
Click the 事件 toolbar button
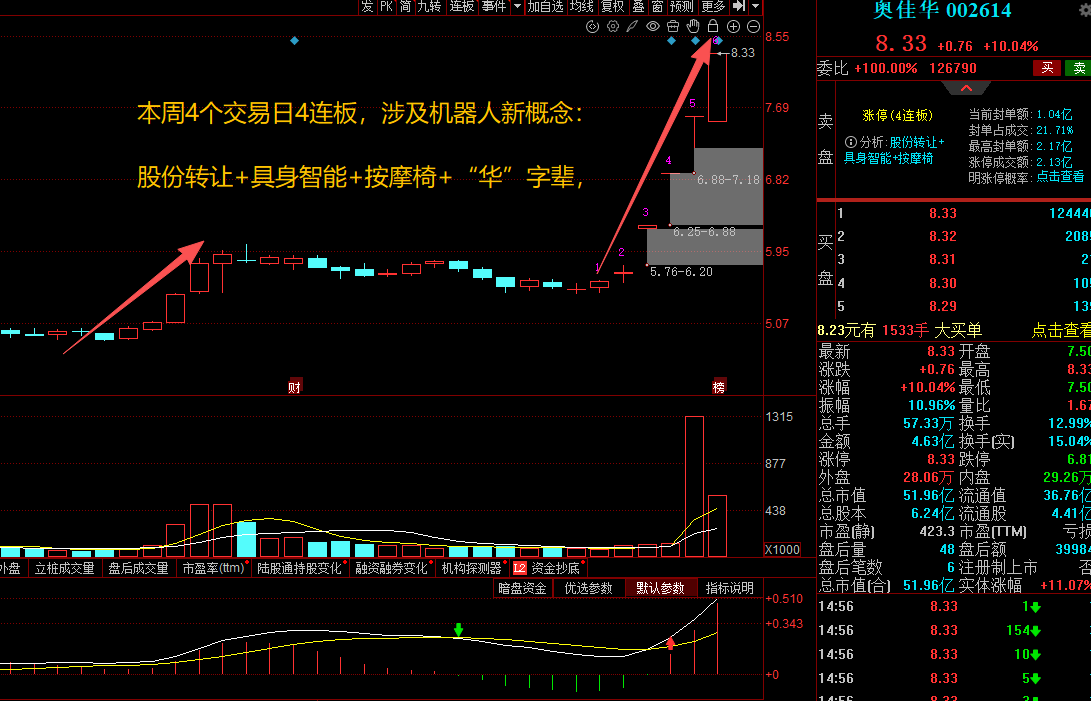coord(494,6)
